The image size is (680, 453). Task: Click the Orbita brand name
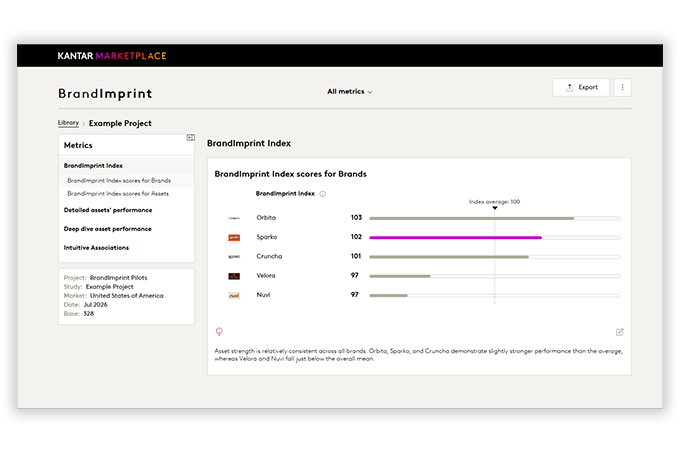click(x=266, y=218)
